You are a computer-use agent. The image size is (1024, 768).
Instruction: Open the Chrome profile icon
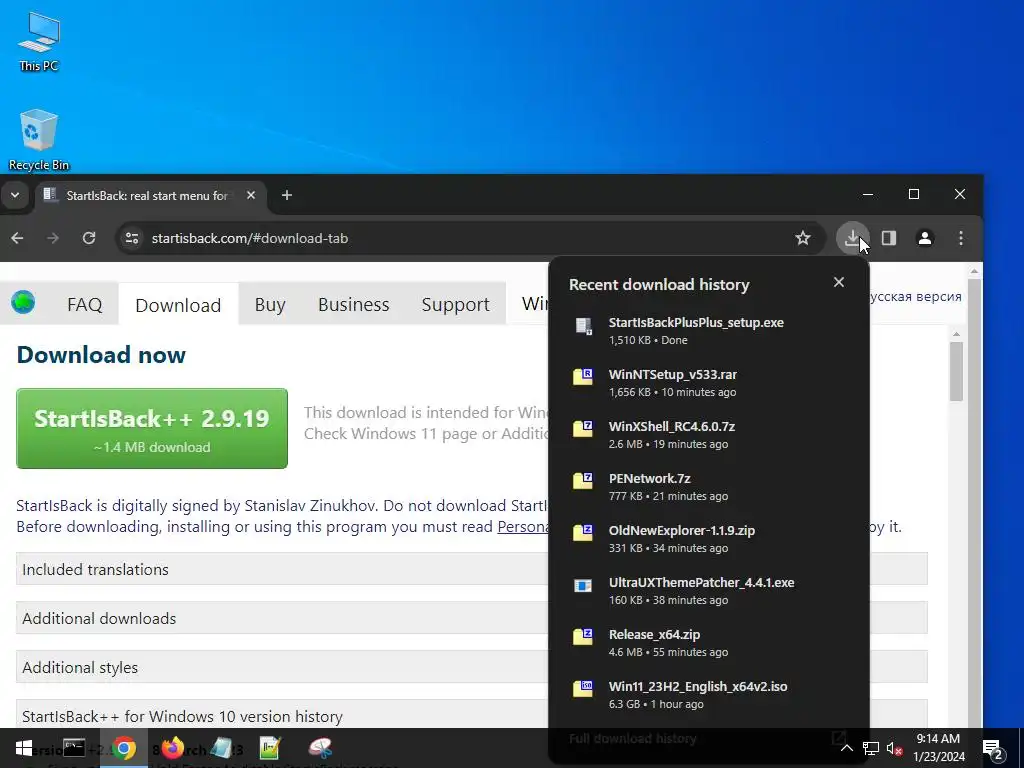(x=925, y=238)
